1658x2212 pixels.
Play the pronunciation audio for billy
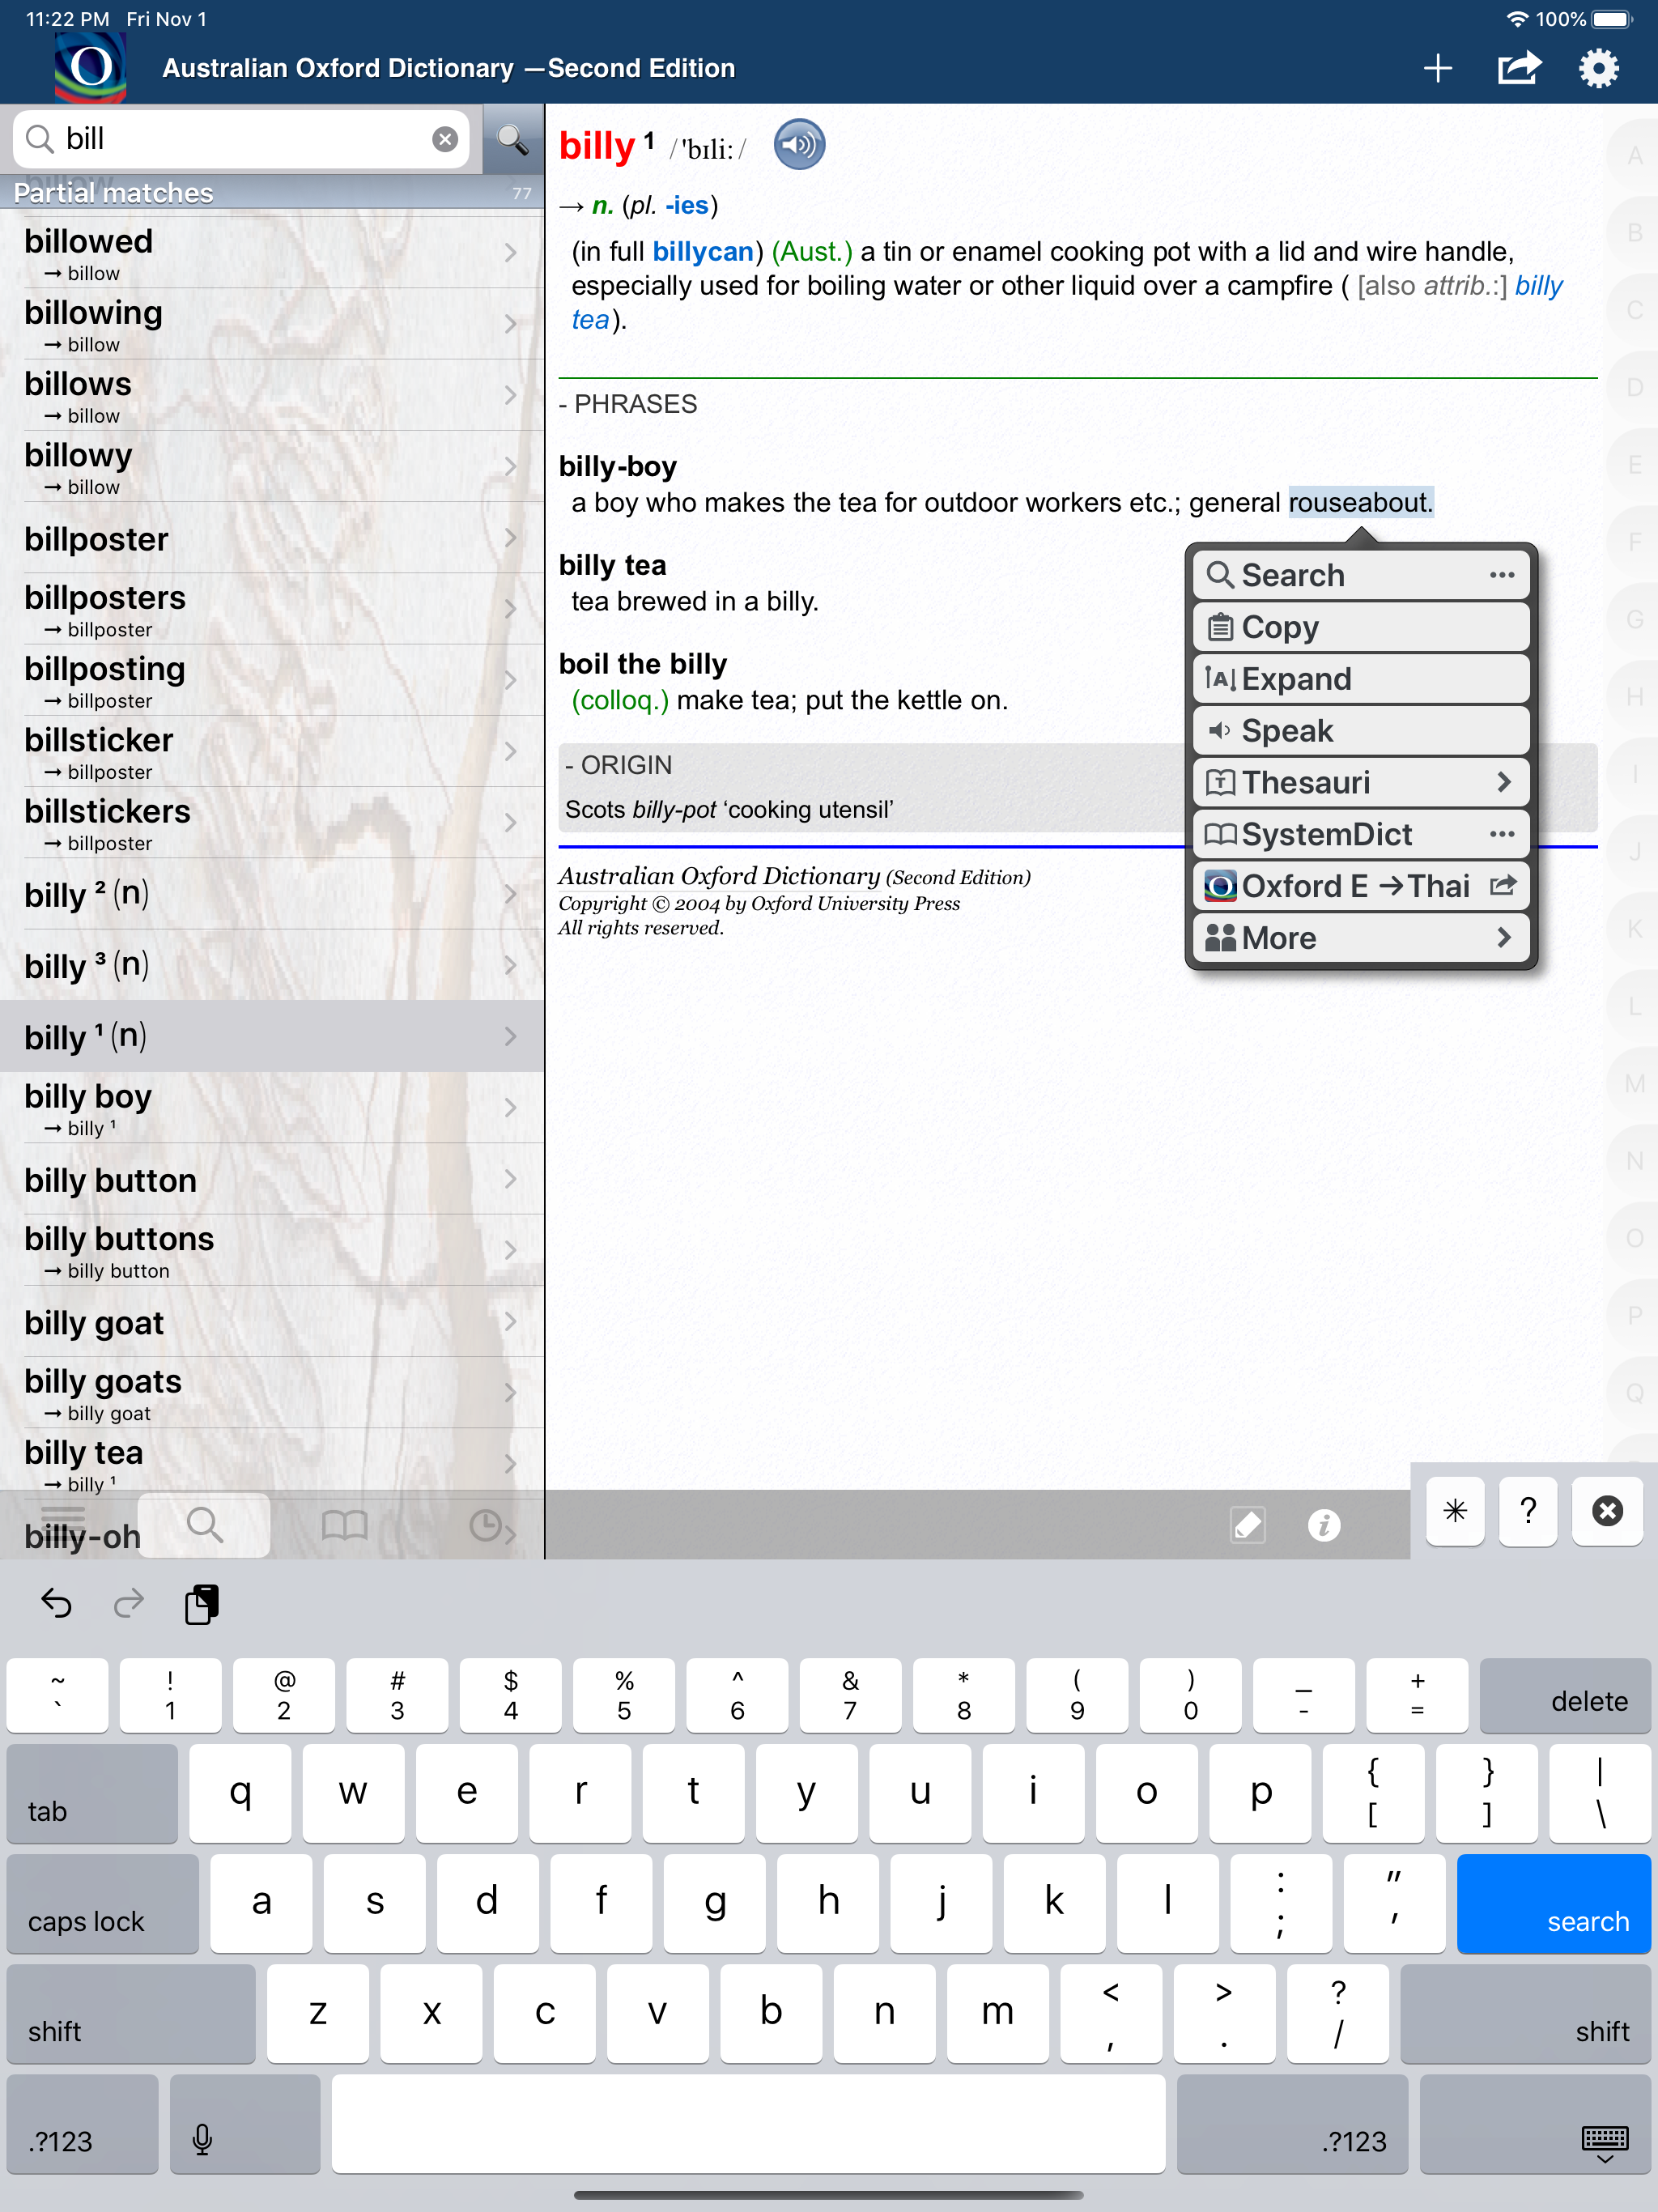798,146
